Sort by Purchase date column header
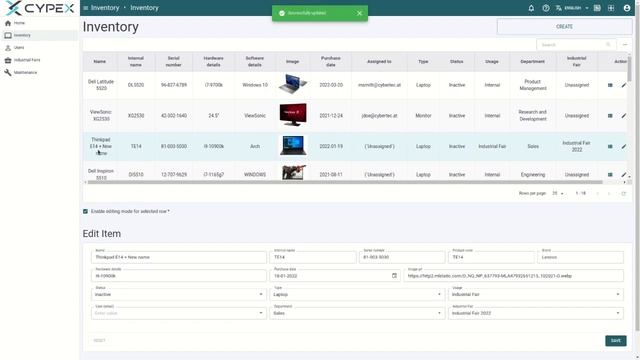The image size is (640, 360). pyautogui.click(x=331, y=61)
